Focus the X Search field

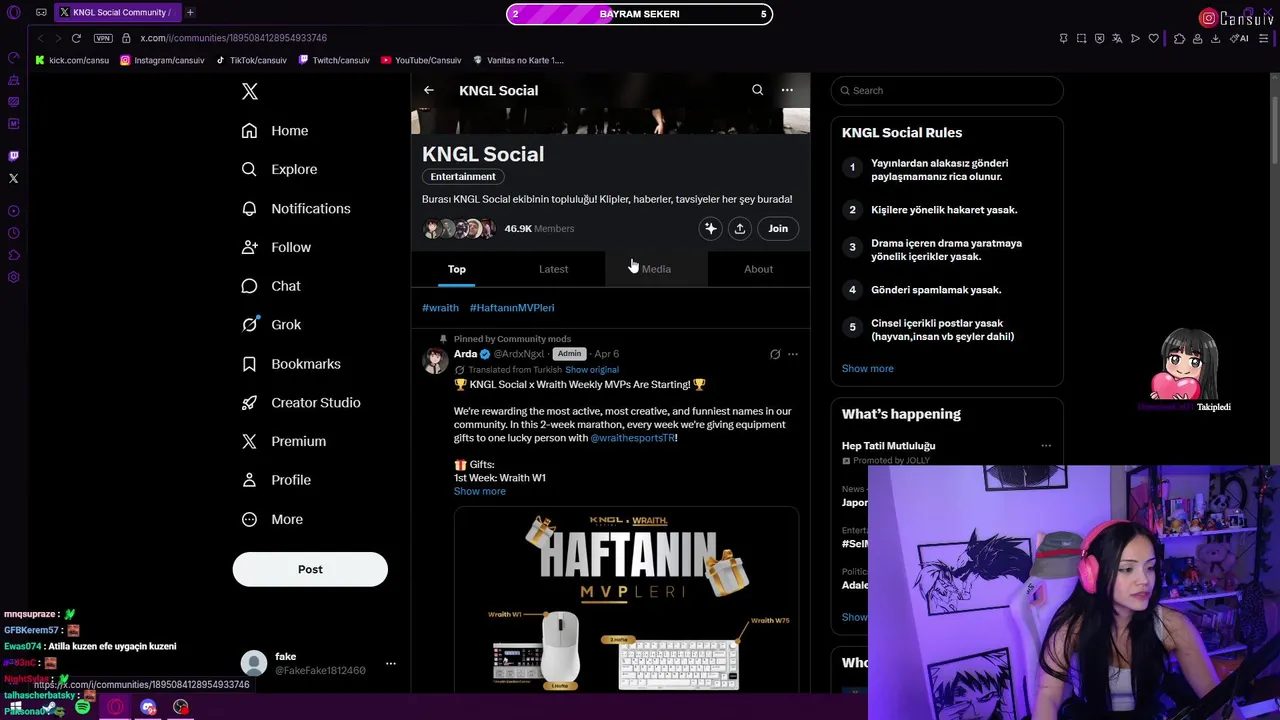[x=947, y=91]
